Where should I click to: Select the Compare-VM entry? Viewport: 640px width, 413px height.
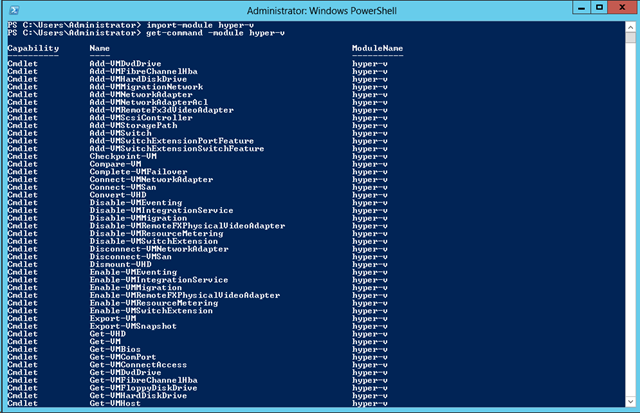click(x=116, y=164)
